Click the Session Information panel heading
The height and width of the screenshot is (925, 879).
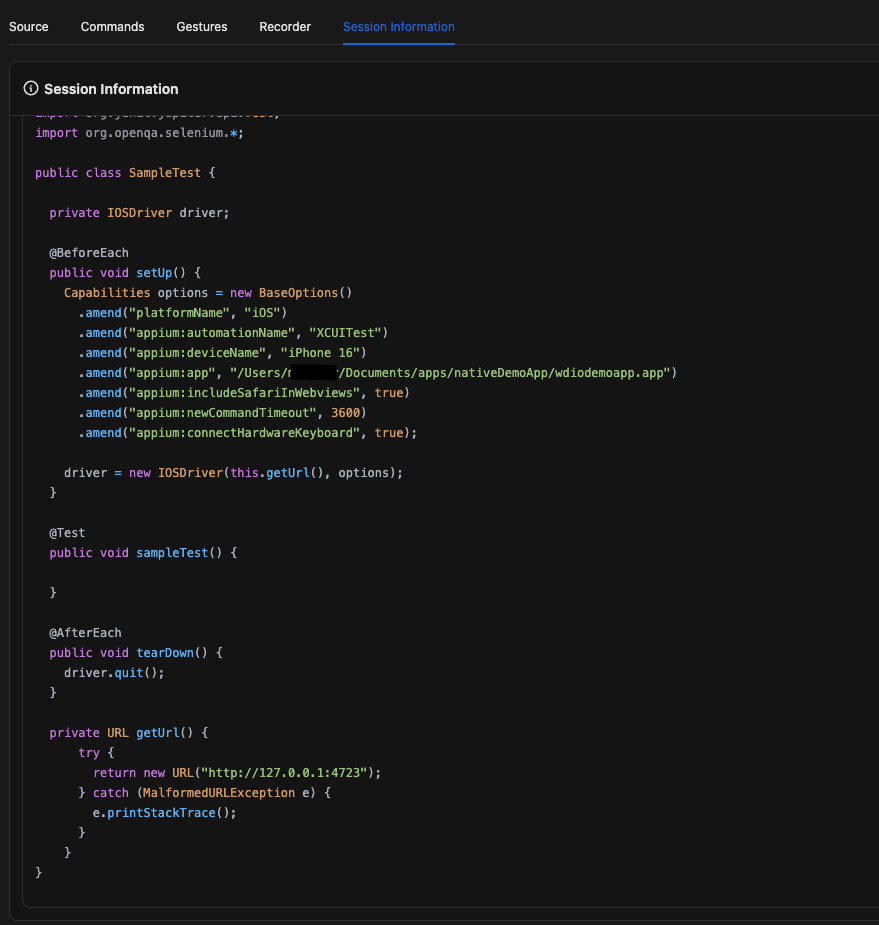tap(111, 89)
